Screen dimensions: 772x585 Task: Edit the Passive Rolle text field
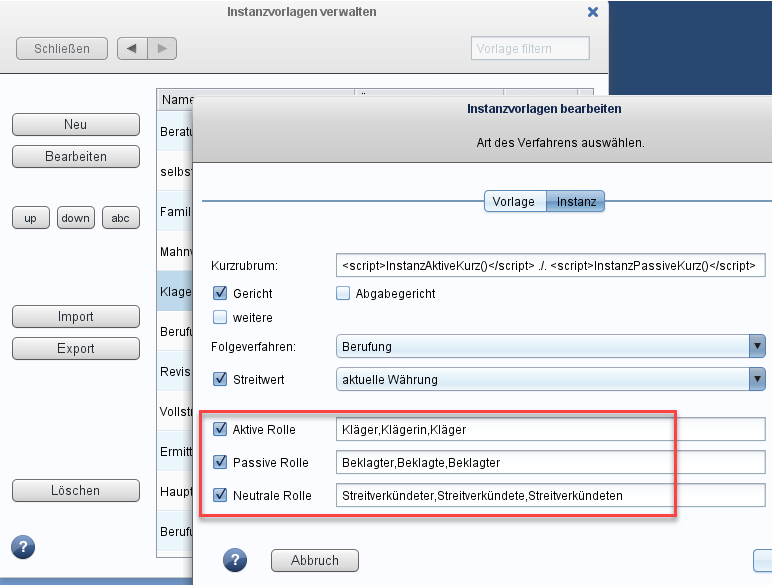coord(550,462)
